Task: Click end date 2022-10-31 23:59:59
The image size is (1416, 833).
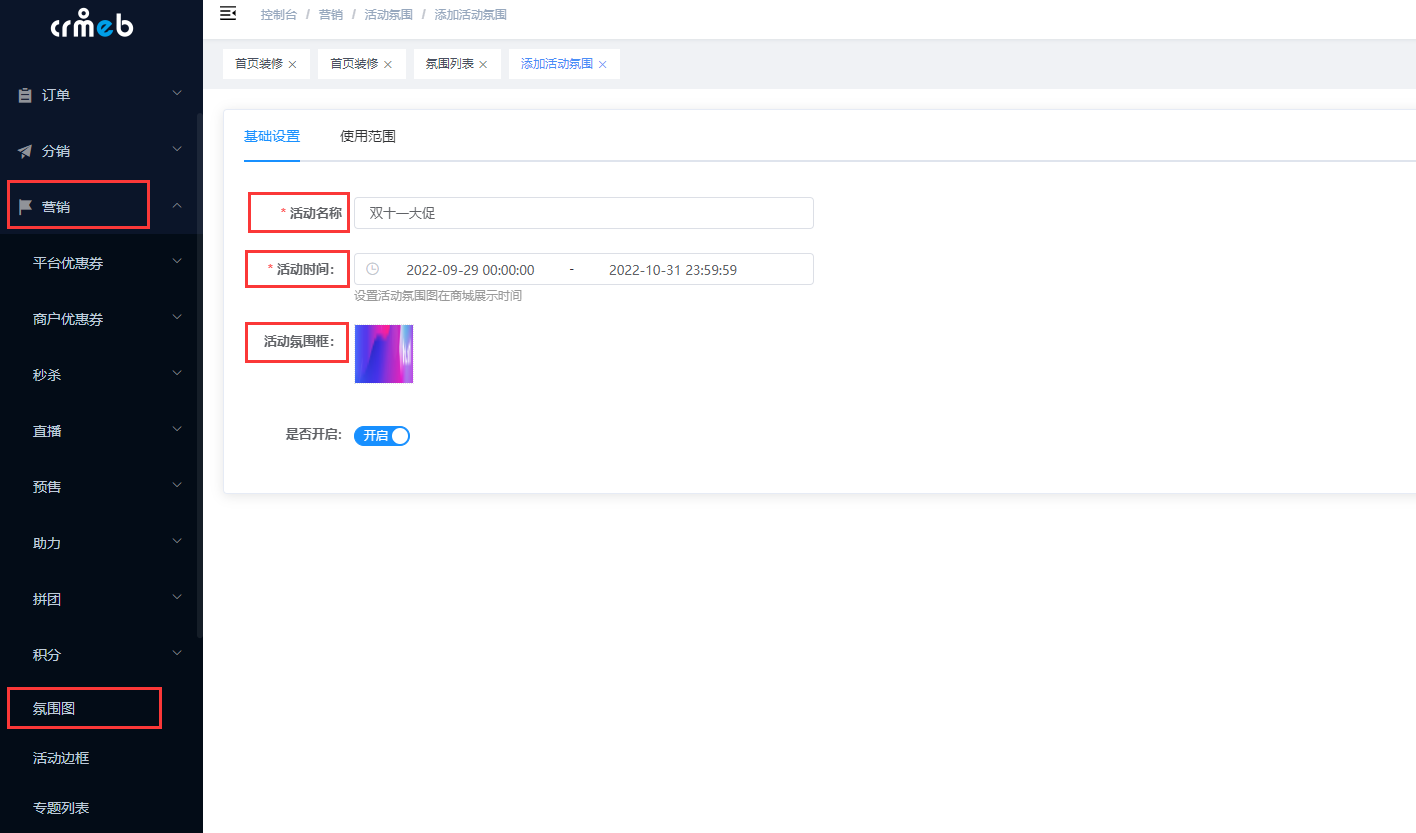Action: coord(673,270)
